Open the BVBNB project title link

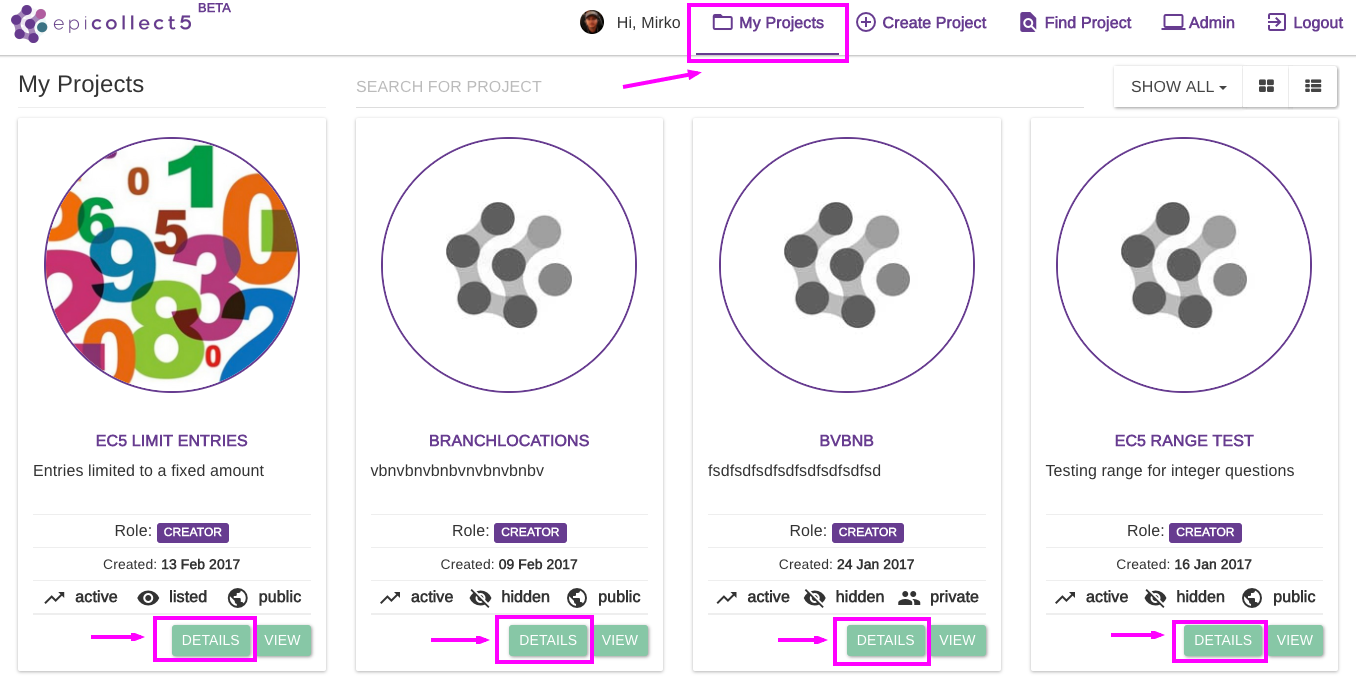847,441
